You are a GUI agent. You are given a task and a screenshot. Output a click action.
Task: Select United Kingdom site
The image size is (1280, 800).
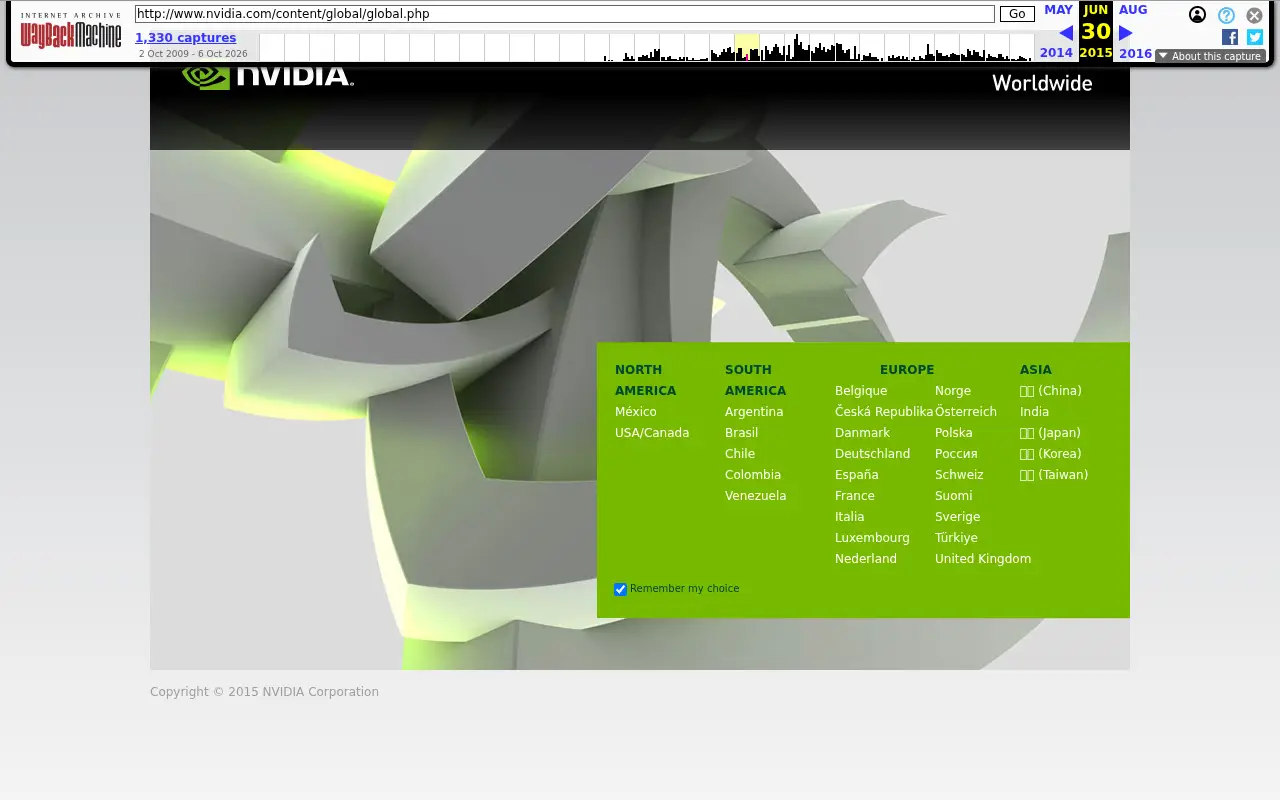tap(983, 559)
